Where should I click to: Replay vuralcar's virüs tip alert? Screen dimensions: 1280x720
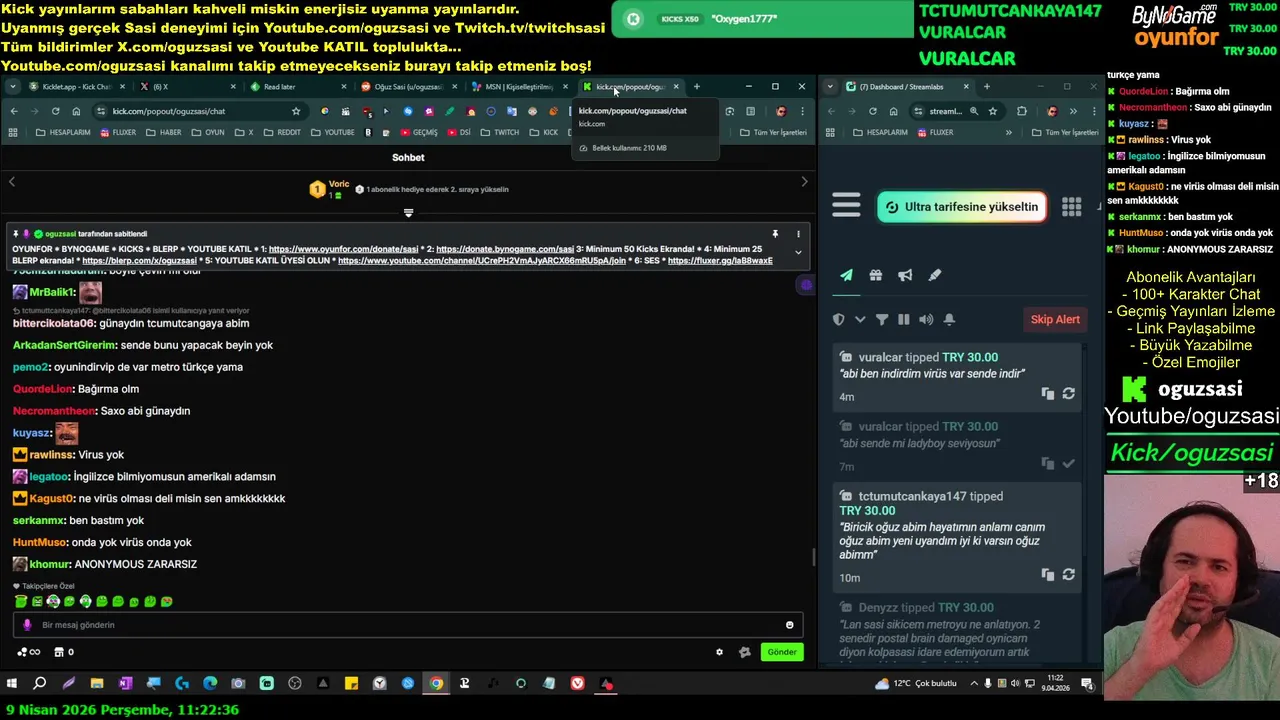tap(1068, 394)
